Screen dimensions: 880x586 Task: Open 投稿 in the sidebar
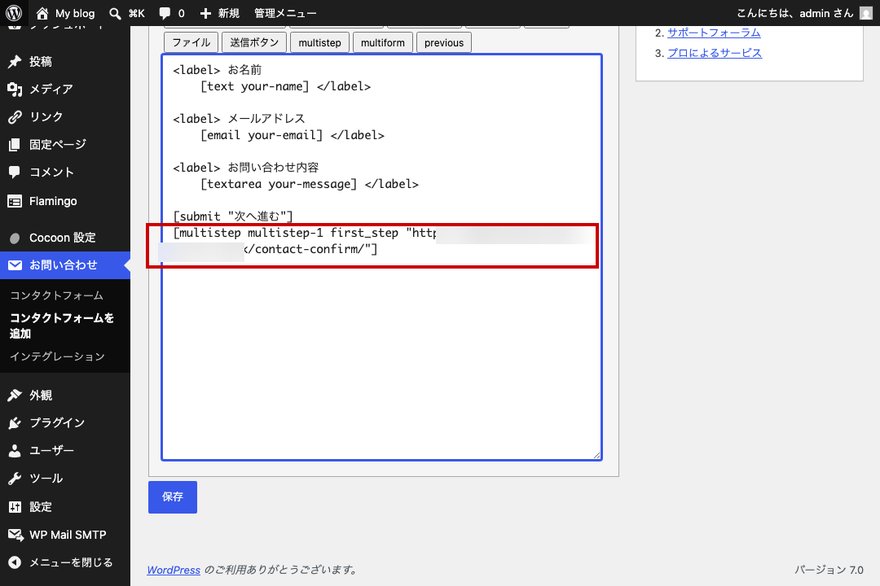40,61
